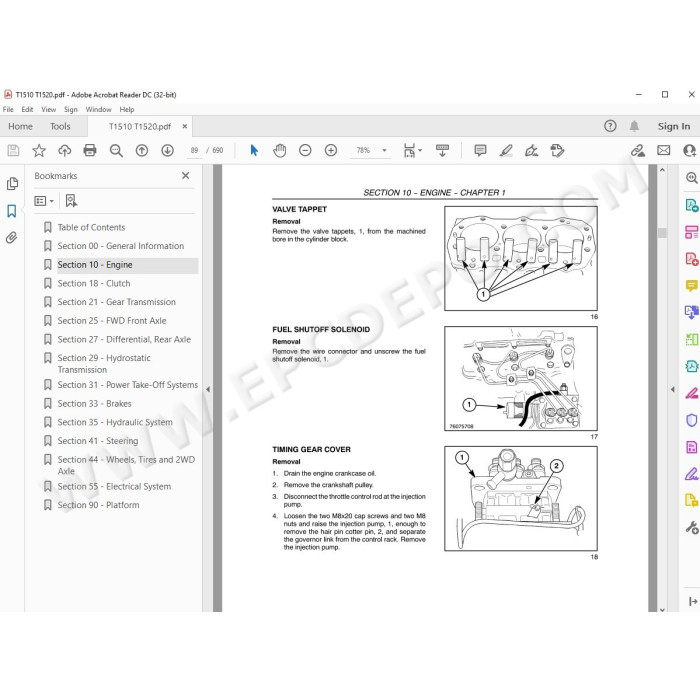
Task: Find the current bookmark icon
Action: [71, 201]
